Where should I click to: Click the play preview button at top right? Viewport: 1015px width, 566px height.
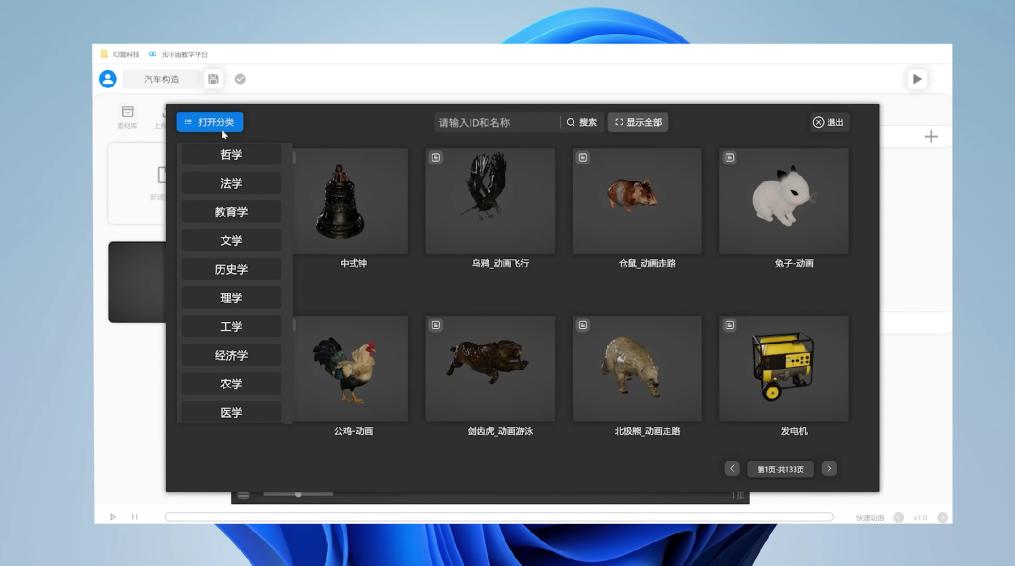917,79
